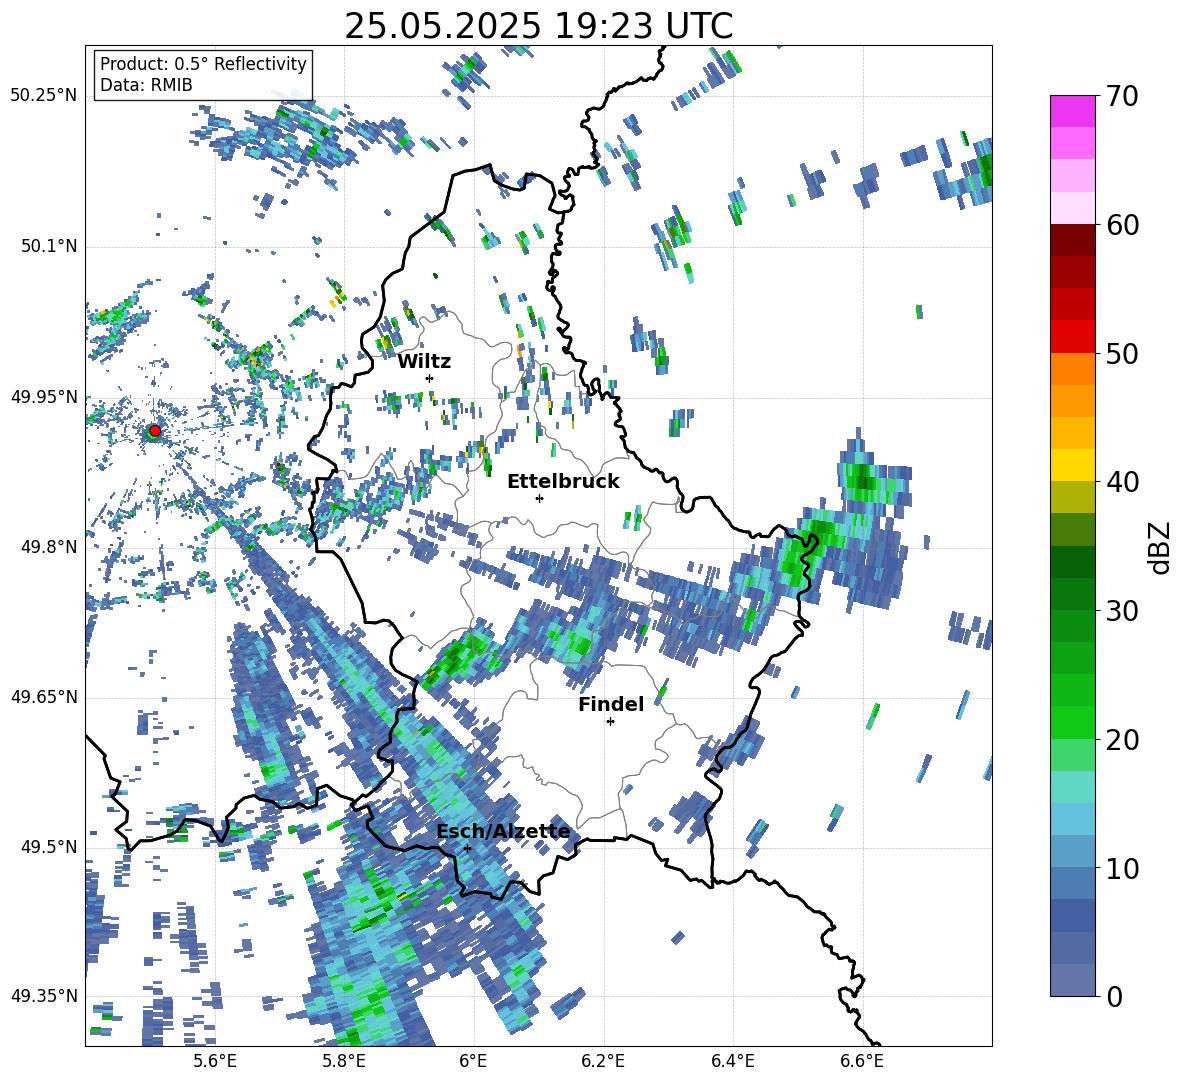Click the 50.25°N latitude label
This screenshot has width=1184, height=1081.
44,96
